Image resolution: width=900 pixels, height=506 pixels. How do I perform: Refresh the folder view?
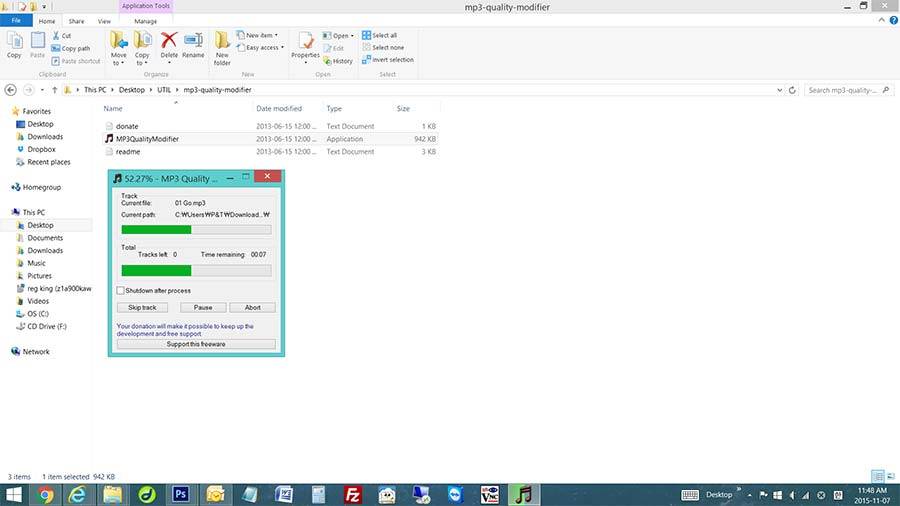click(x=792, y=90)
